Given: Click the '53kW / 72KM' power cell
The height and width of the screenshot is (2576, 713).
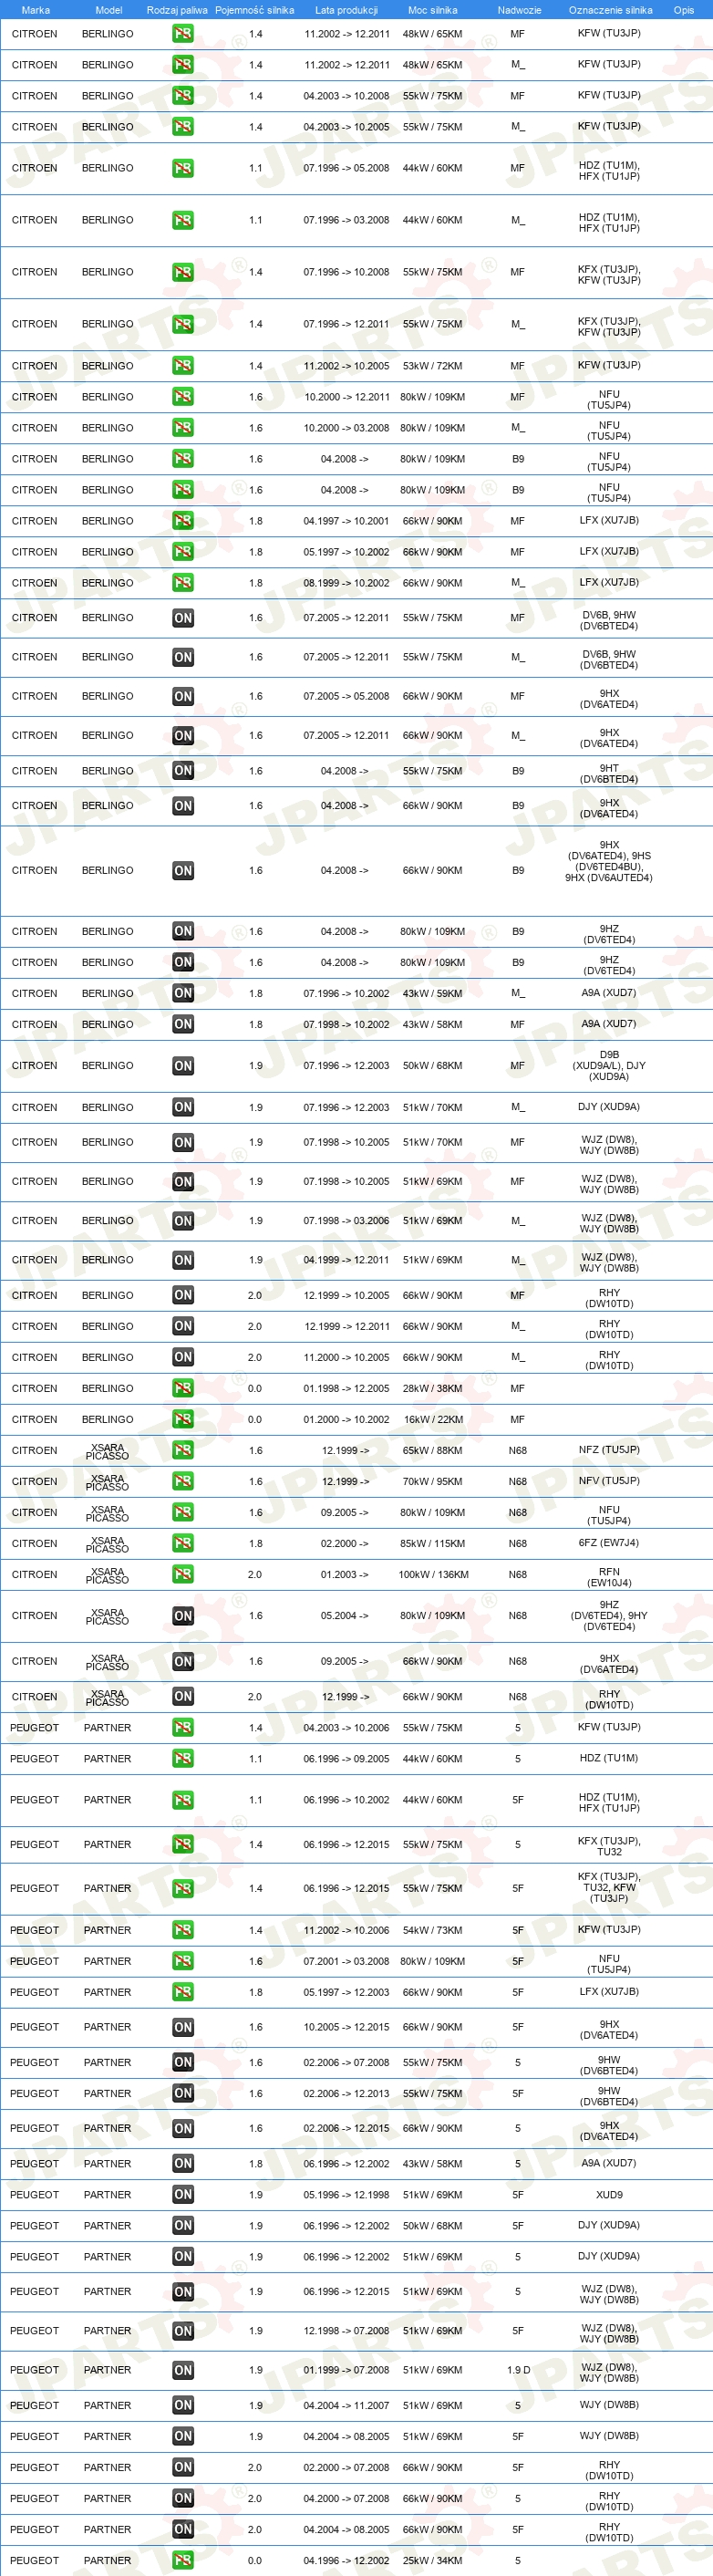Looking at the screenshot, I should point(433,366).
